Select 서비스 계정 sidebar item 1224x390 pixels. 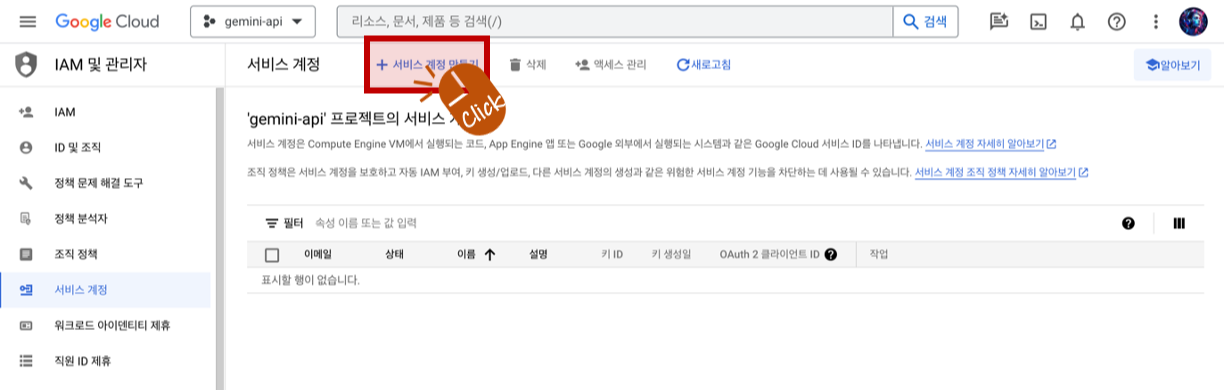point(105,290)
